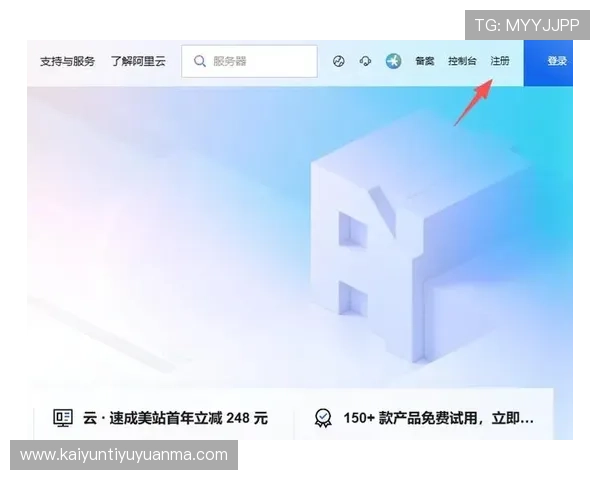Open the 支持与服务 menu
Screen dimensions: 600x480
point(68,61)
